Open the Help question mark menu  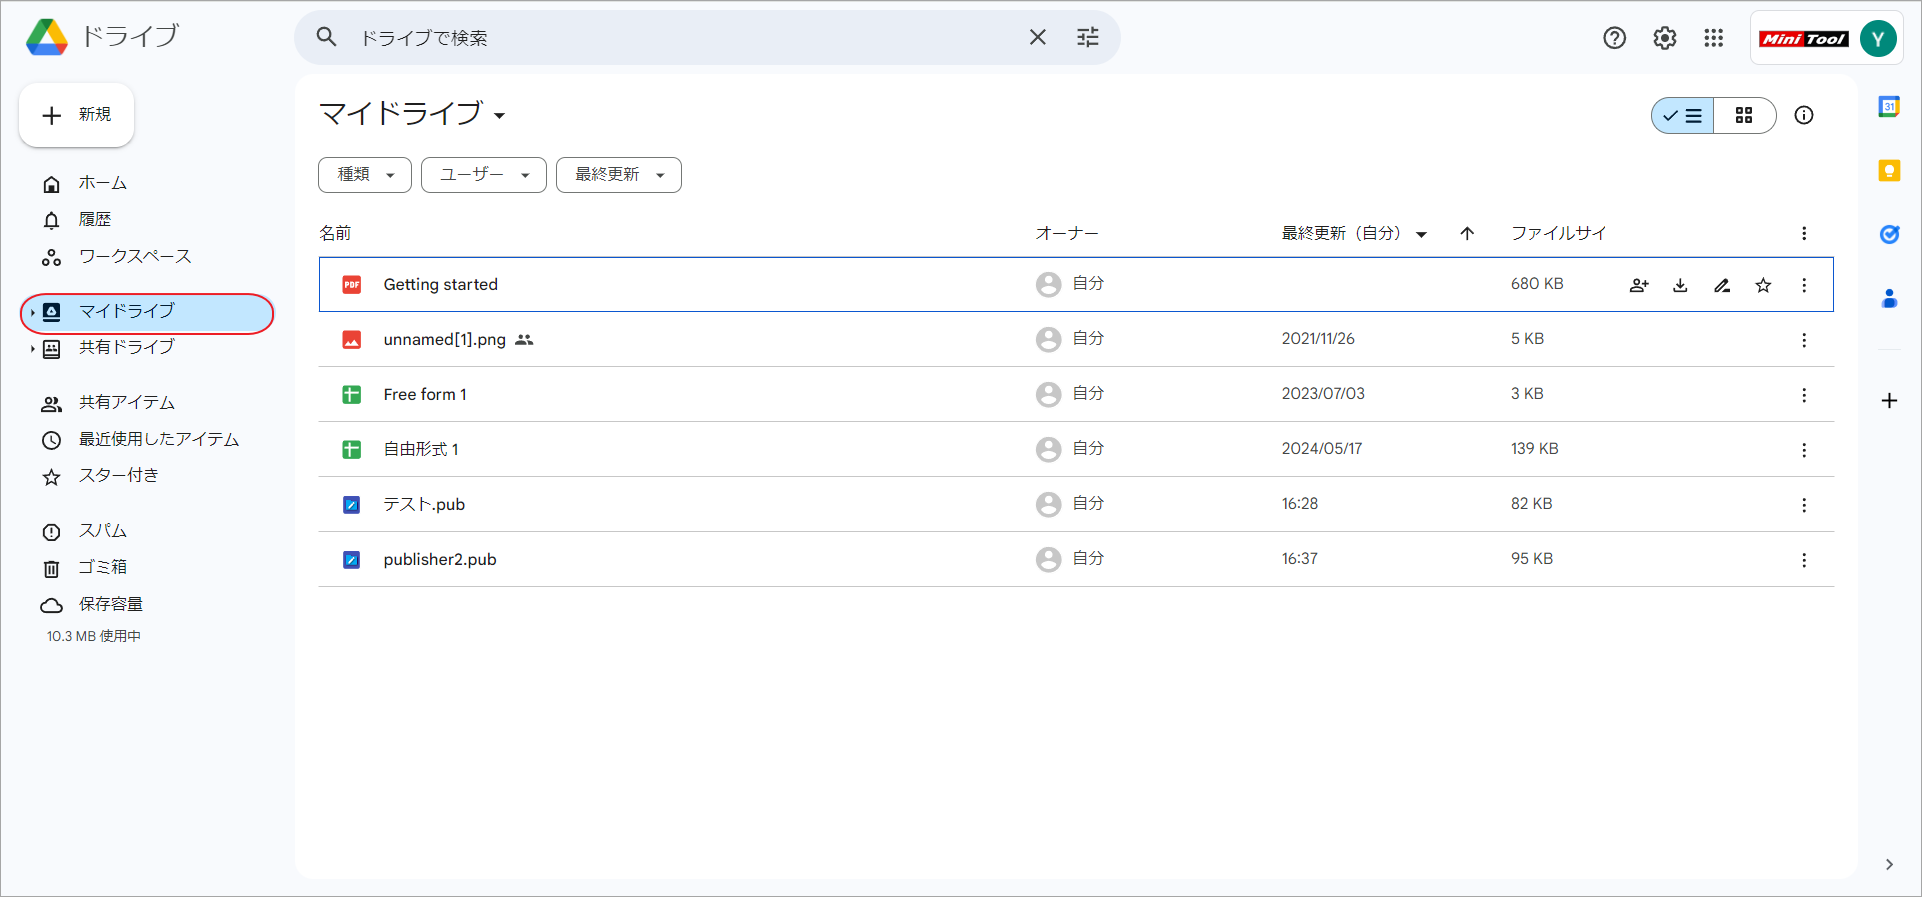click(x=1615, y=38)
